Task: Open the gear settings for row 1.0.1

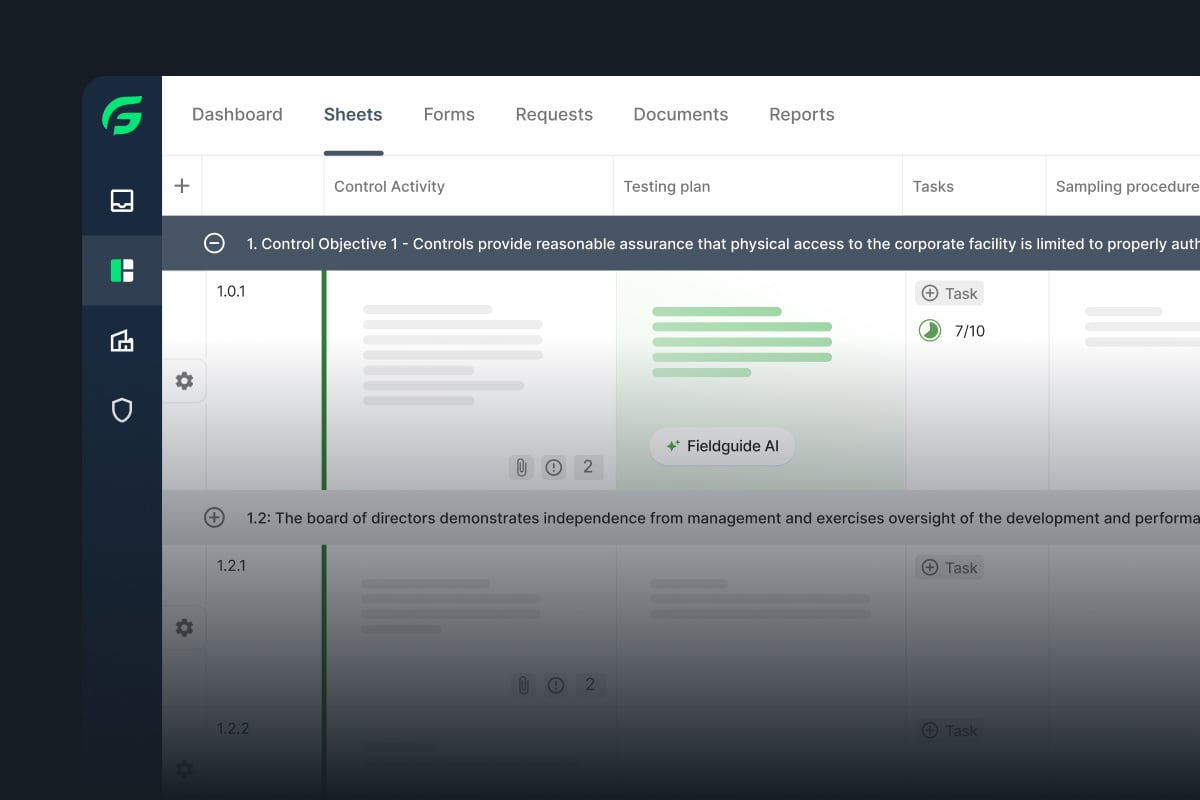Action: point(184,381)
